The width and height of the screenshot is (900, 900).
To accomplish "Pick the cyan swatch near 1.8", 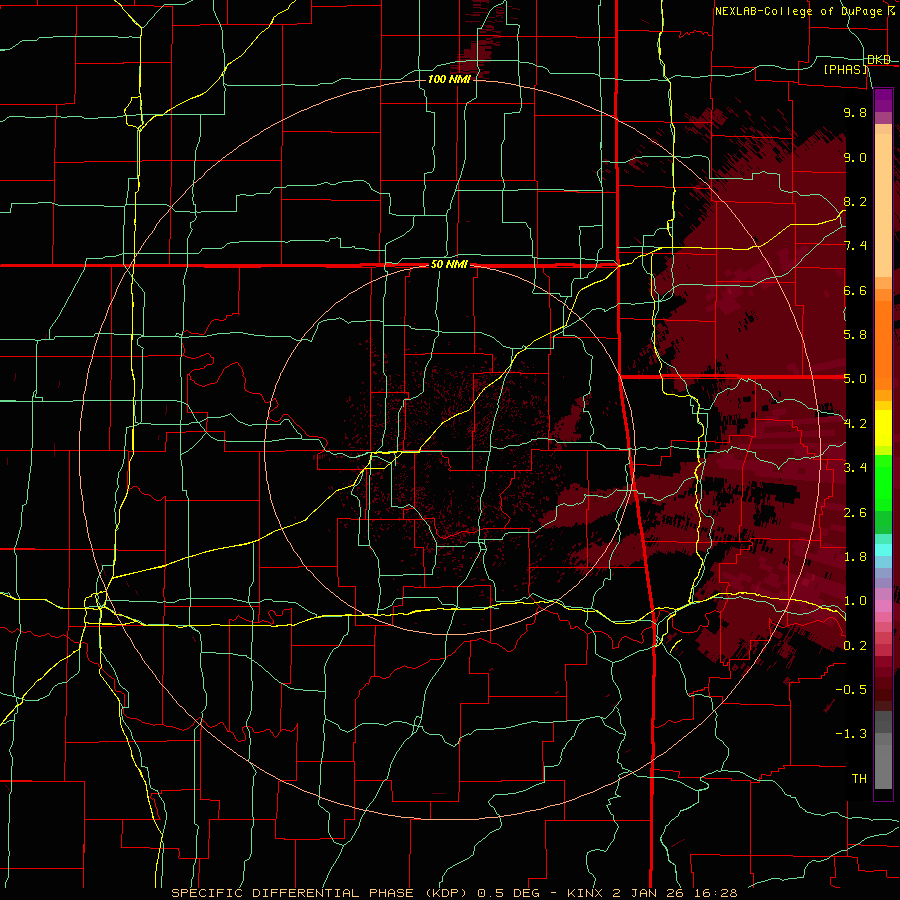I will [x=883, y=550].
